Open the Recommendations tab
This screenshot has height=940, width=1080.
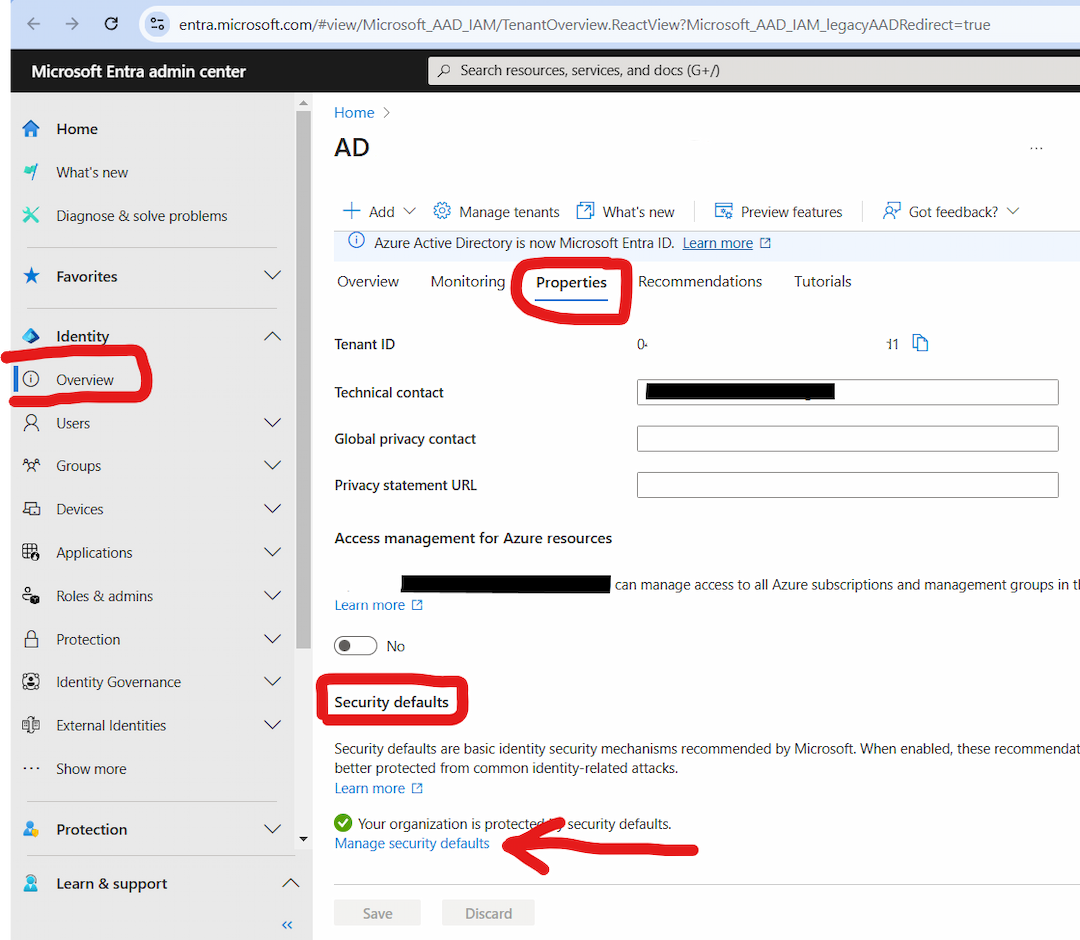click(x=700, y=282)
